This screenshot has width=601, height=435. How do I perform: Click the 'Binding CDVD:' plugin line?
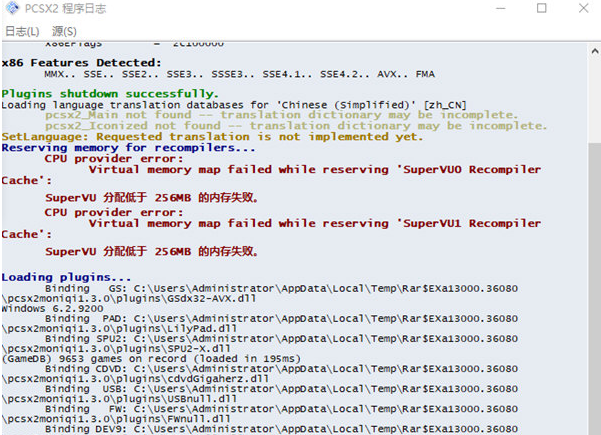(300, 369)
